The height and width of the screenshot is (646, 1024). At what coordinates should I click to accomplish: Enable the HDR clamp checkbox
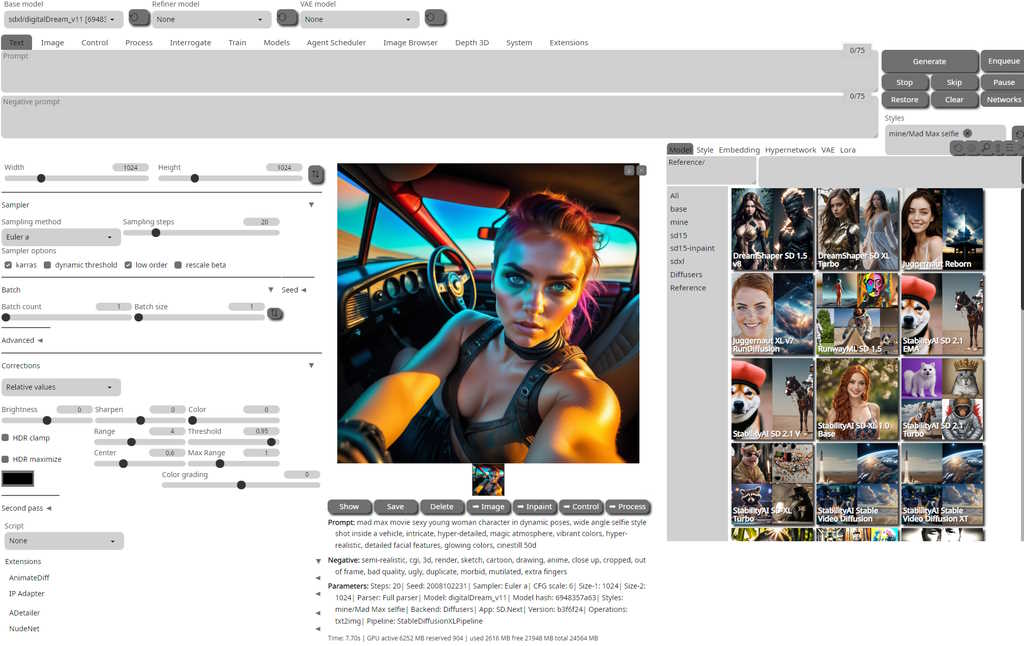[6, 438]
